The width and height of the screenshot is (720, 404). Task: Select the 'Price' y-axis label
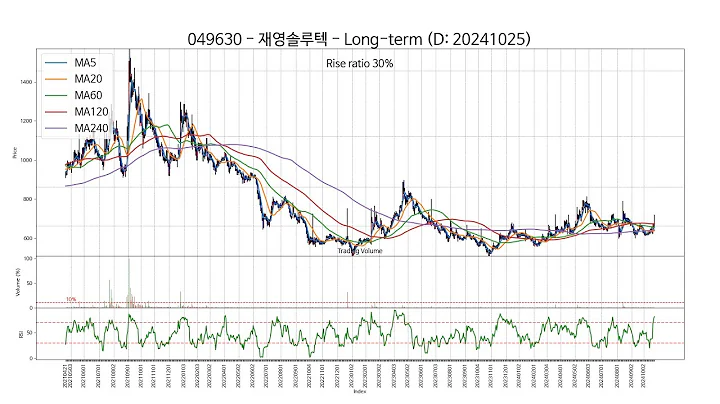pyautogui.click(x=14, y=153)
